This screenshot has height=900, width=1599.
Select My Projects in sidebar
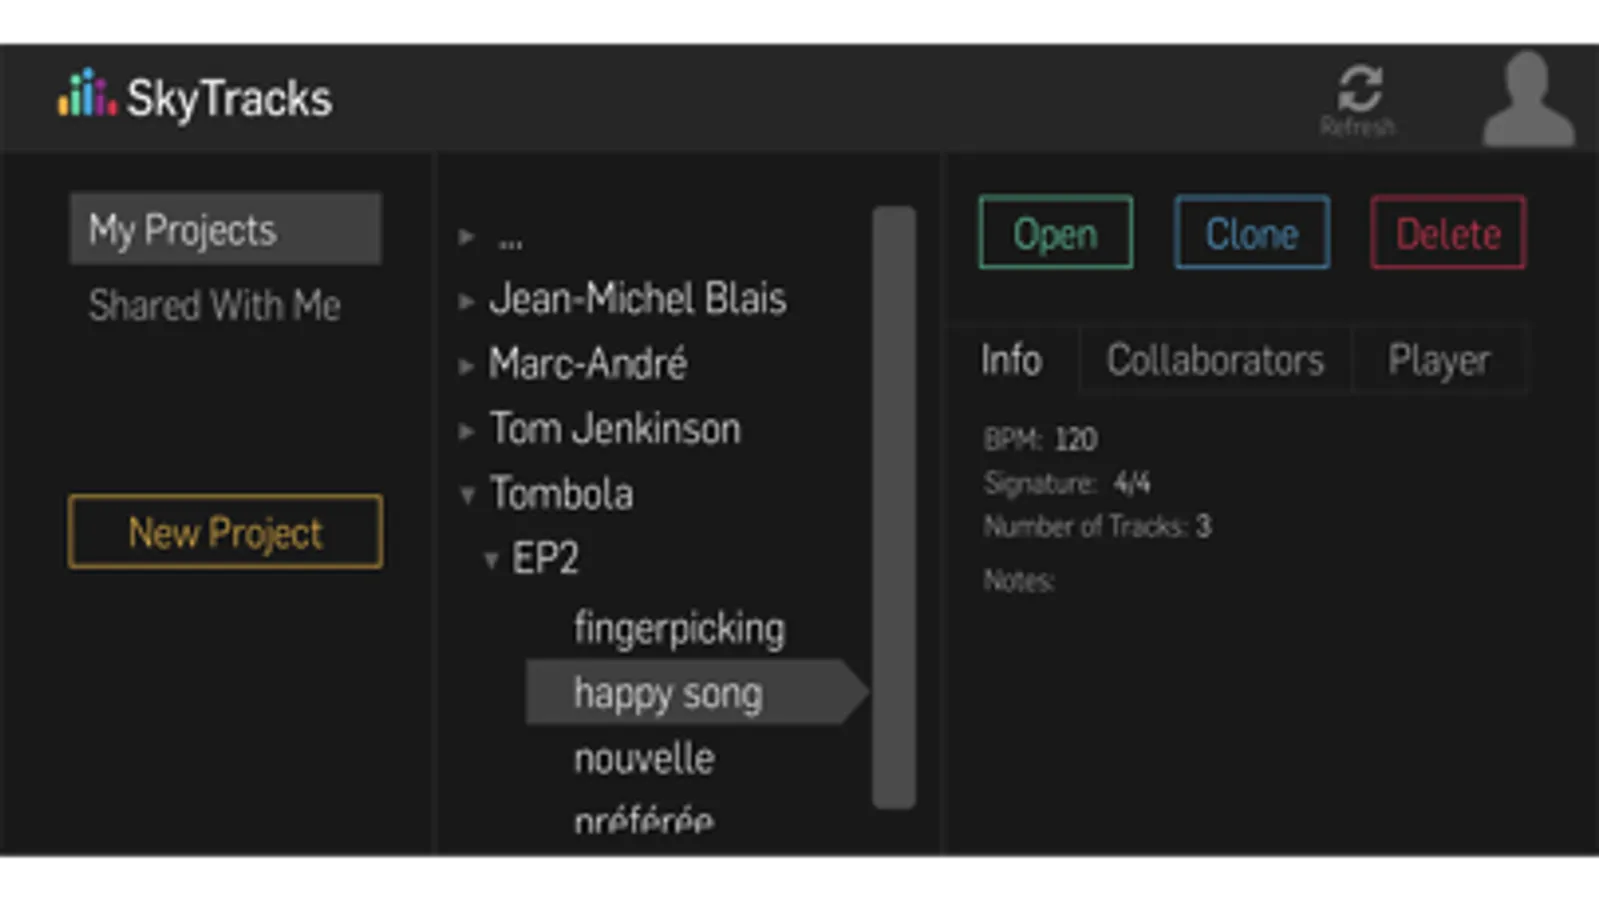coord(225,229)
